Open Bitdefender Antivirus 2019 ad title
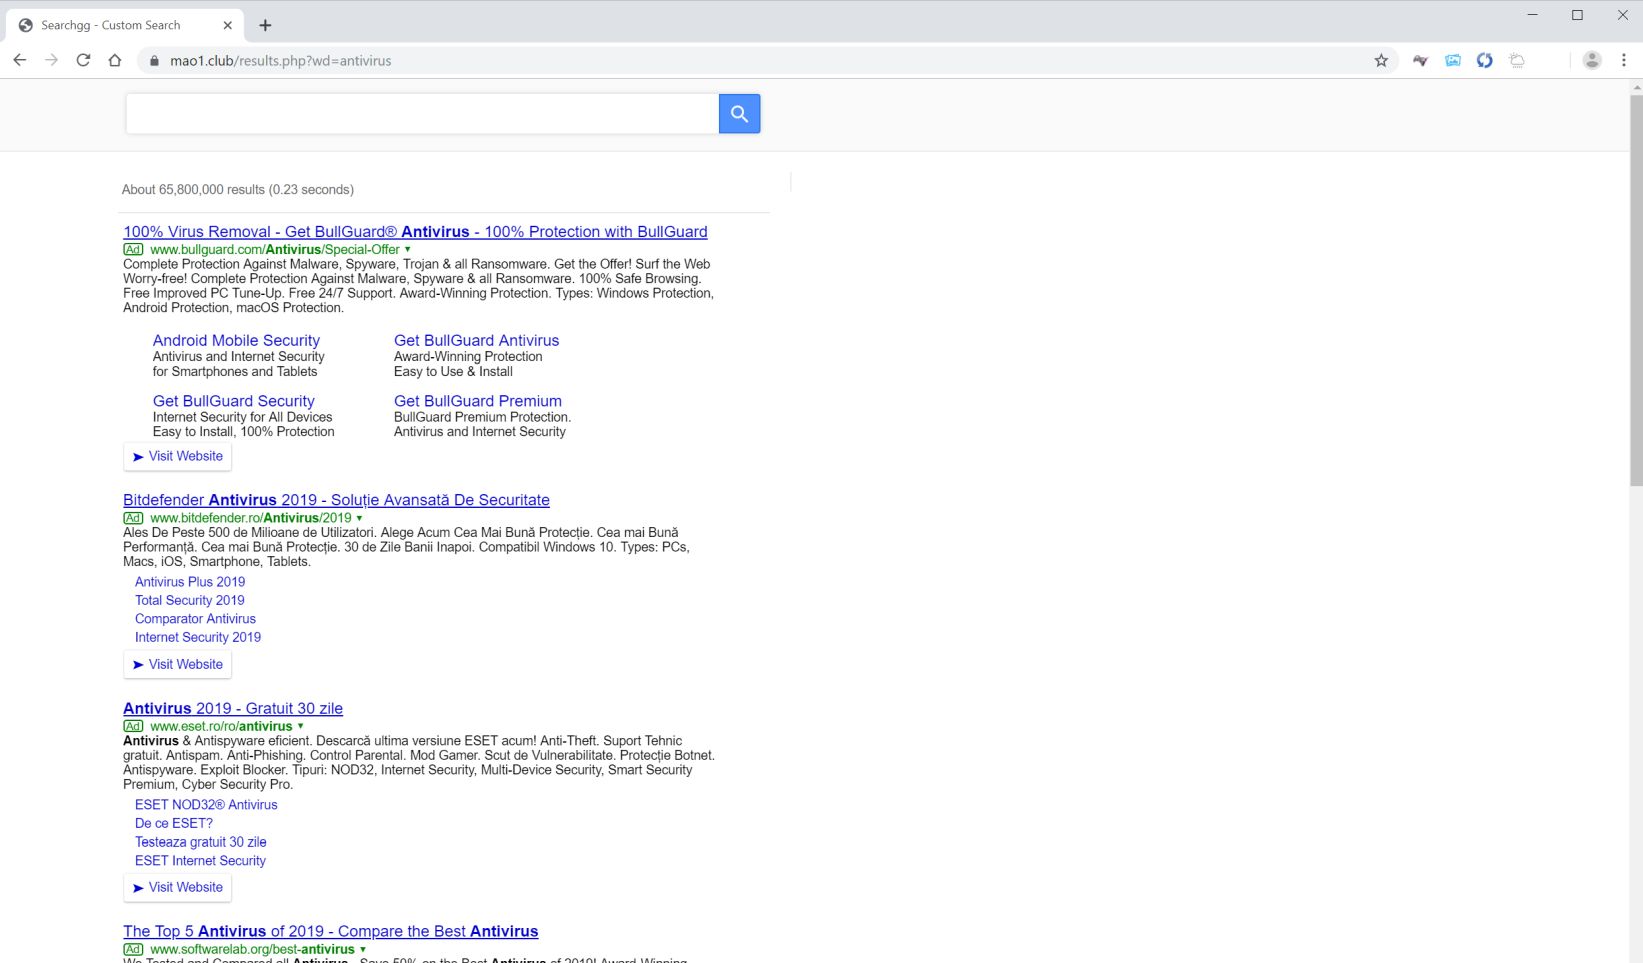This screenshot has height=963, width=1643. 336,500
